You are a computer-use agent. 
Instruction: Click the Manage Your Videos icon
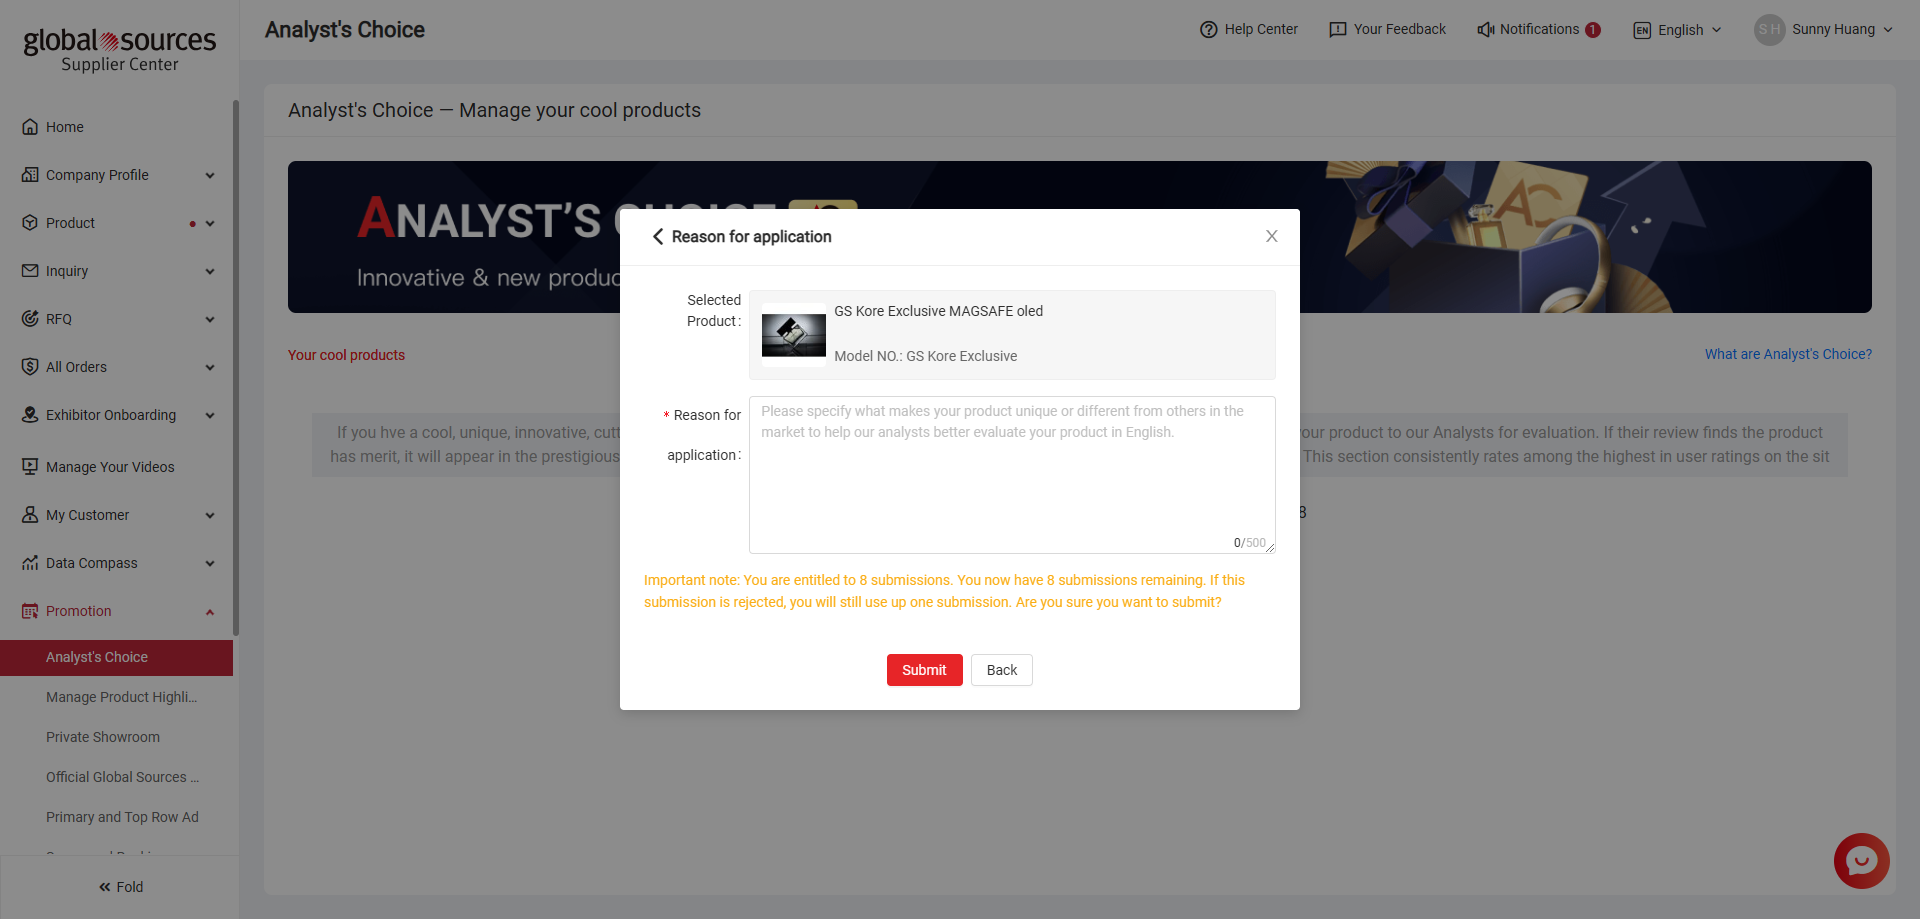[x=30, y=467]
